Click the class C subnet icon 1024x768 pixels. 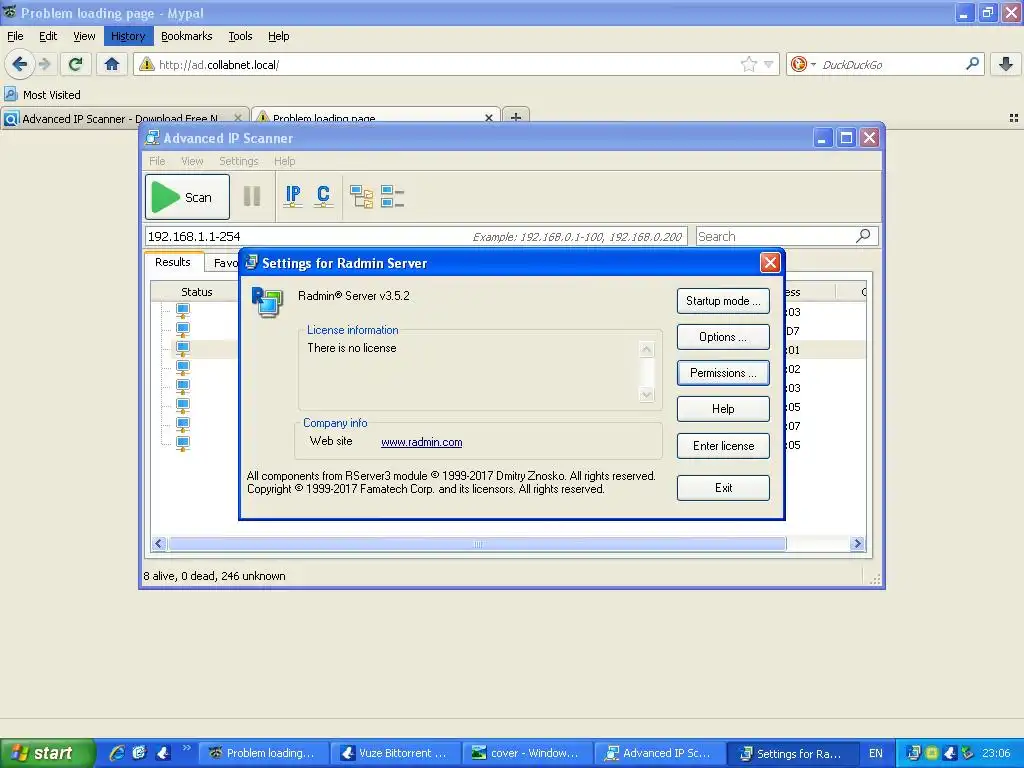[323, 196]
